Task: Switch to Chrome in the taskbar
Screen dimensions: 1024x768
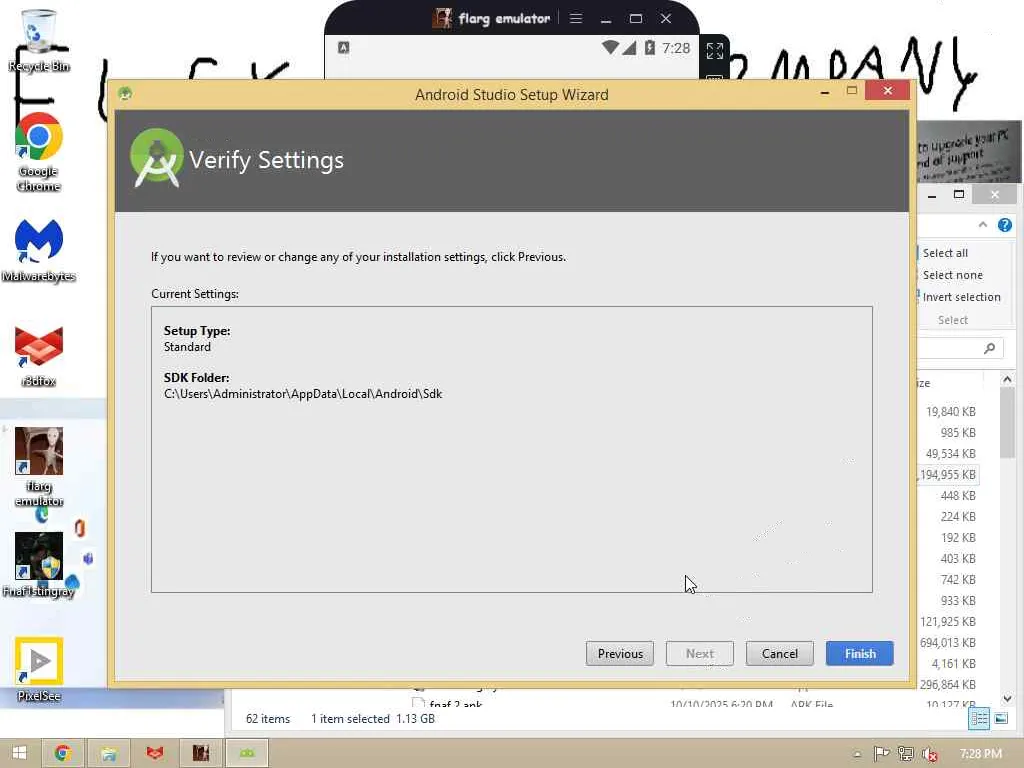Action: (x=63, y=753)
